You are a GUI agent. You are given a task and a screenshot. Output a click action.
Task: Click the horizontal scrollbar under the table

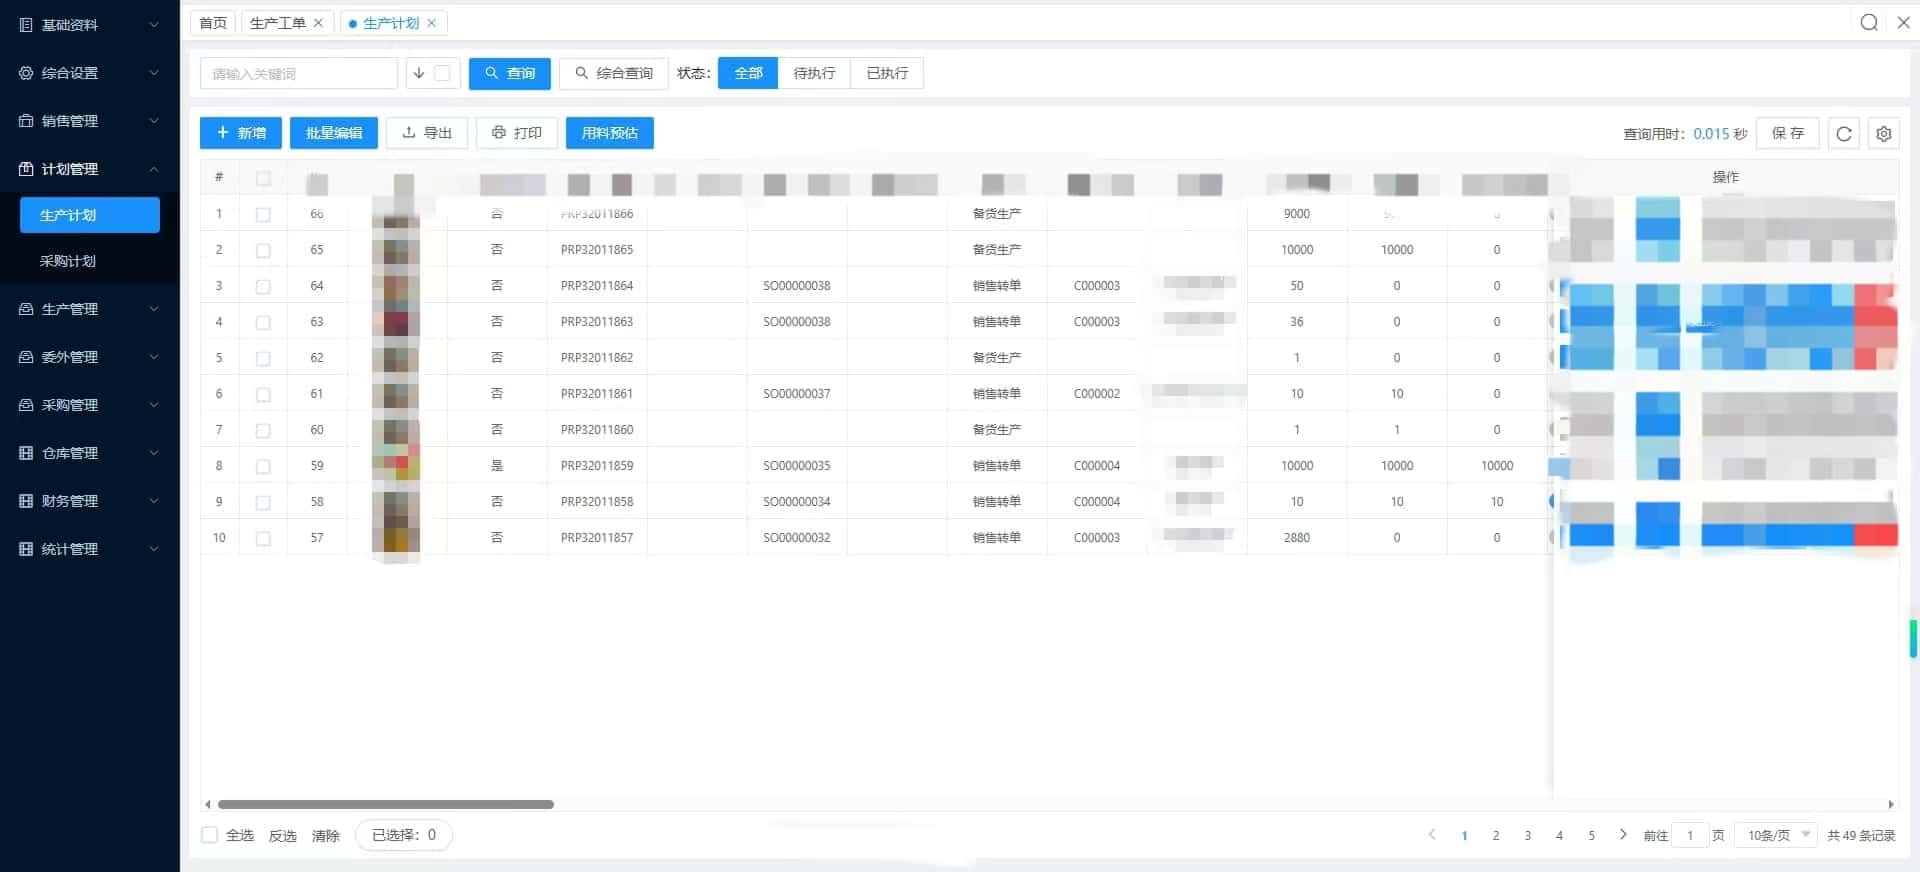pos(386,804)
